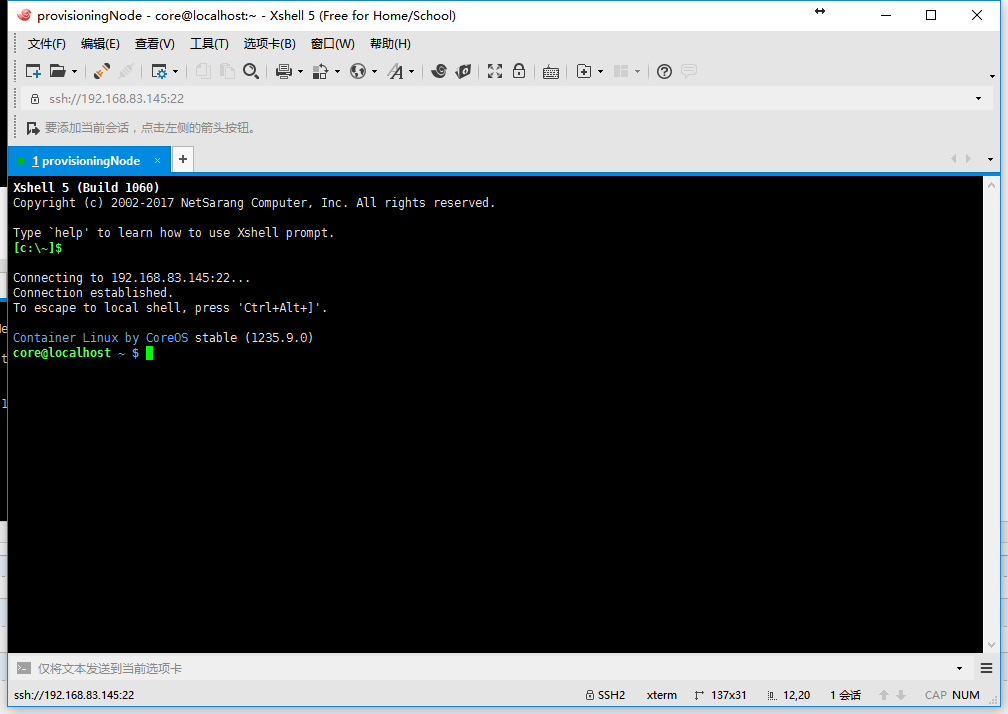Screen dimensions: 1008x714
Task: Expand the New tab group dropdown arrow
Action: 600,71
